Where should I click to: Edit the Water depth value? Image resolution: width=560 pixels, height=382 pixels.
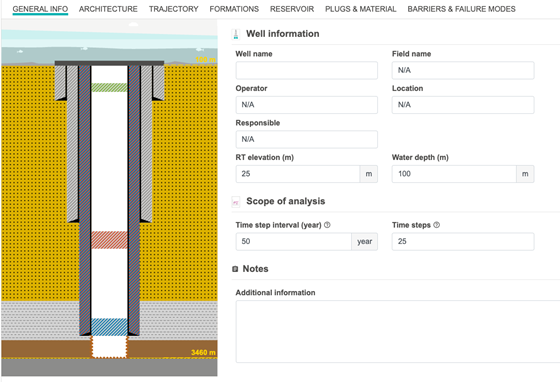tap(454, 174)
